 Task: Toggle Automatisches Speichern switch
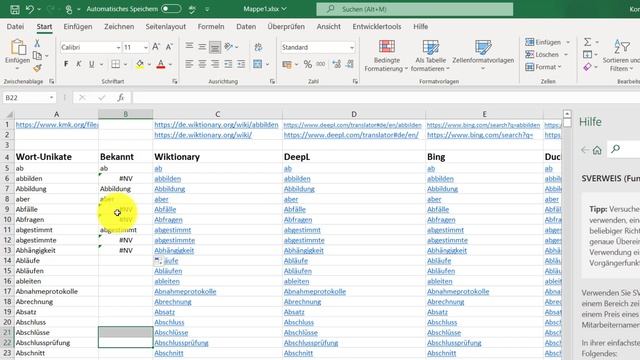[171, 9]
